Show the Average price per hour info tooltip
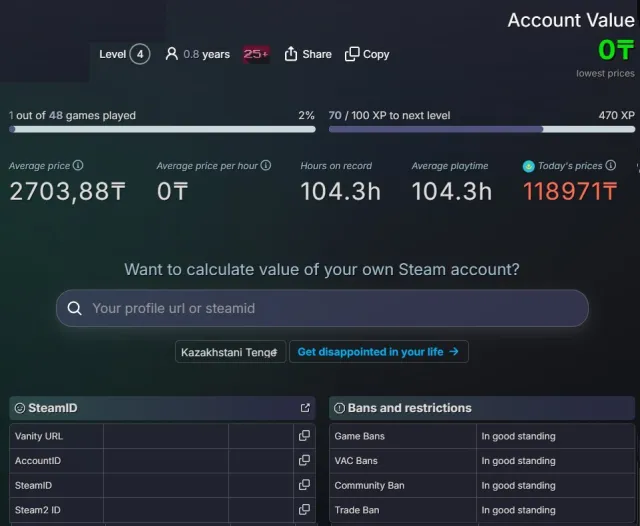Image resolution: width=640 pixels, height=526 pixels. (266, 165)
